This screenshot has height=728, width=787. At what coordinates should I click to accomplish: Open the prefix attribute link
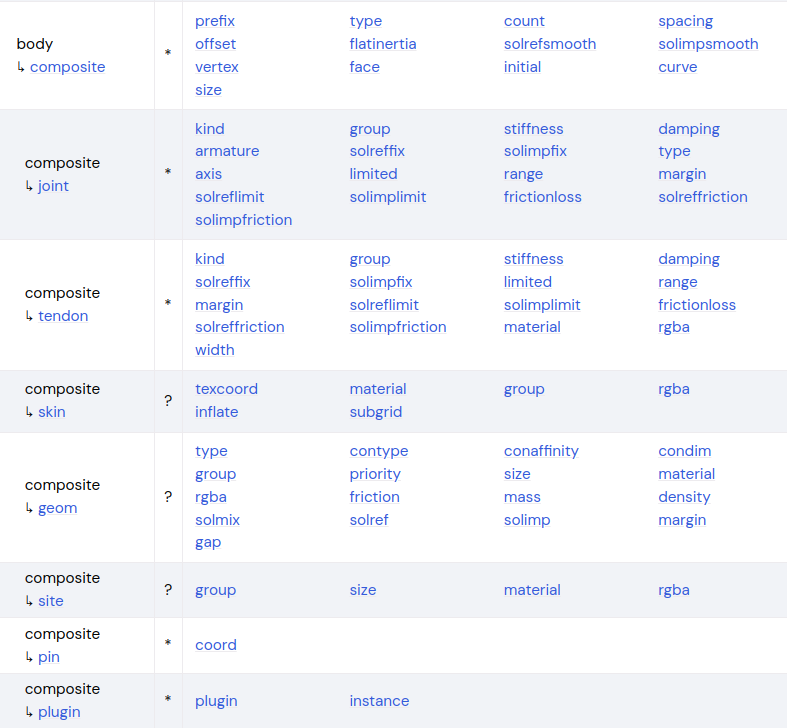coord(215,21)
